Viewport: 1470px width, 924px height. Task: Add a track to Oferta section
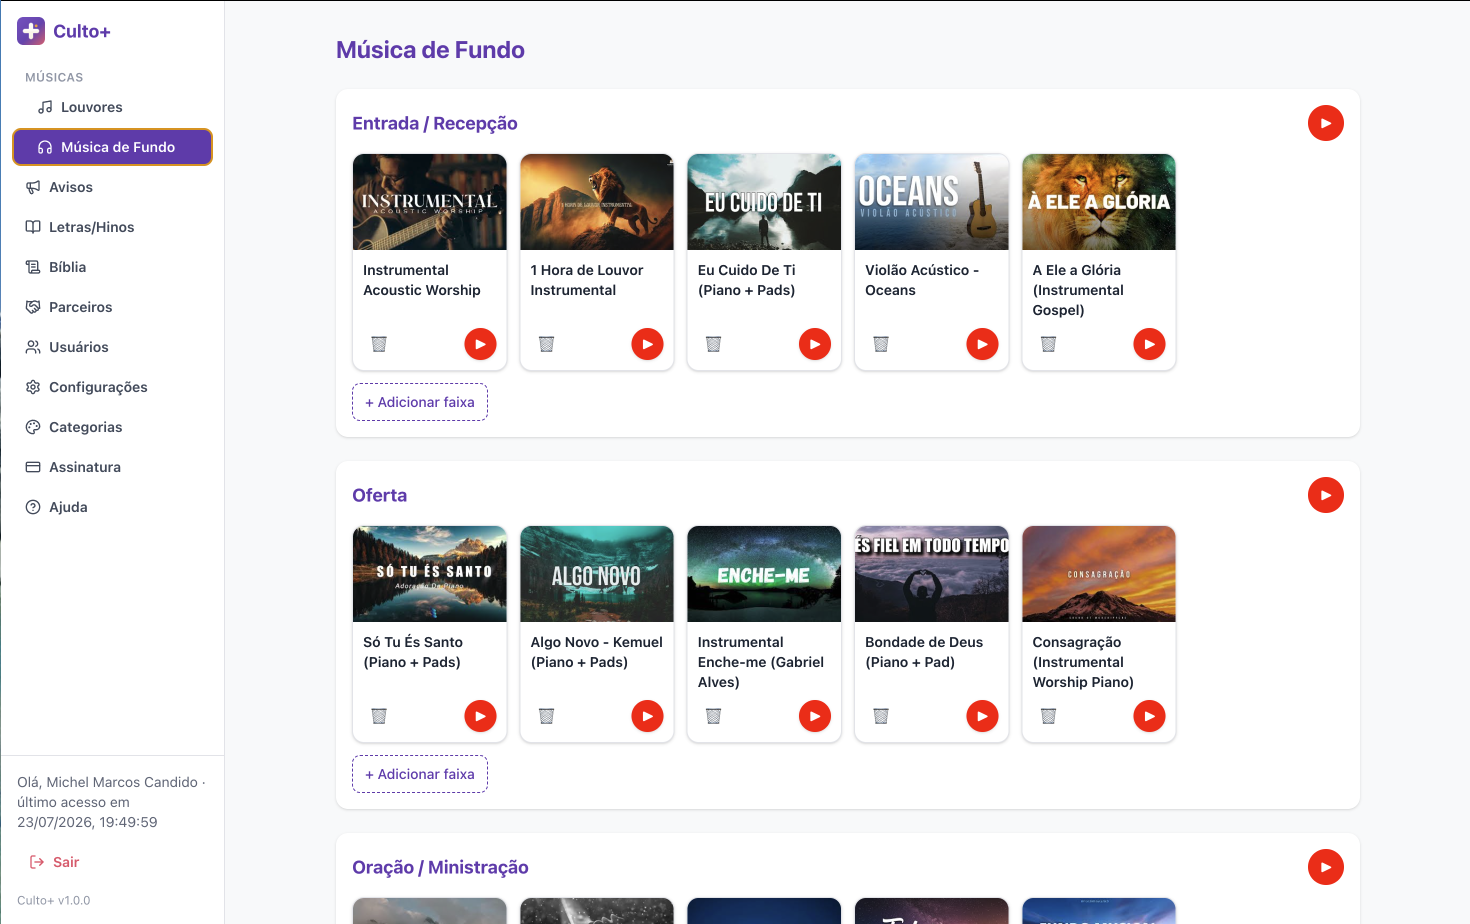point(420,774)
